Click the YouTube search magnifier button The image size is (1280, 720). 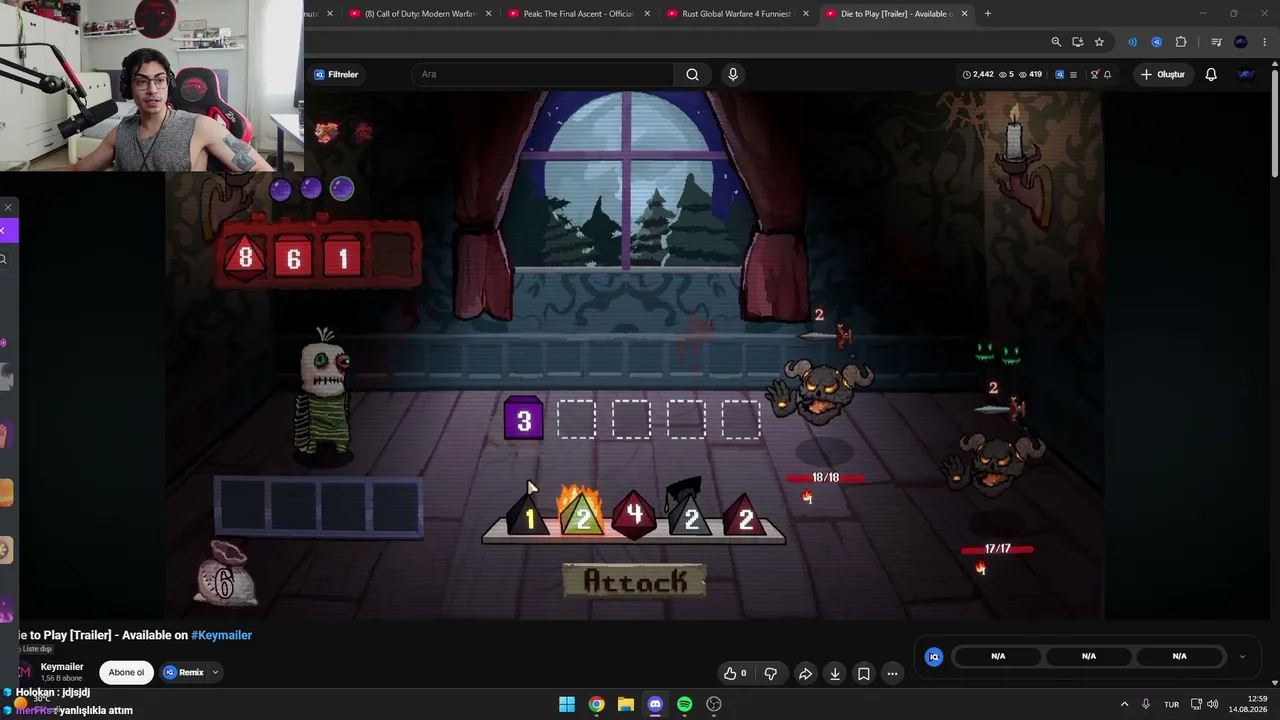(x=692, y=74)
